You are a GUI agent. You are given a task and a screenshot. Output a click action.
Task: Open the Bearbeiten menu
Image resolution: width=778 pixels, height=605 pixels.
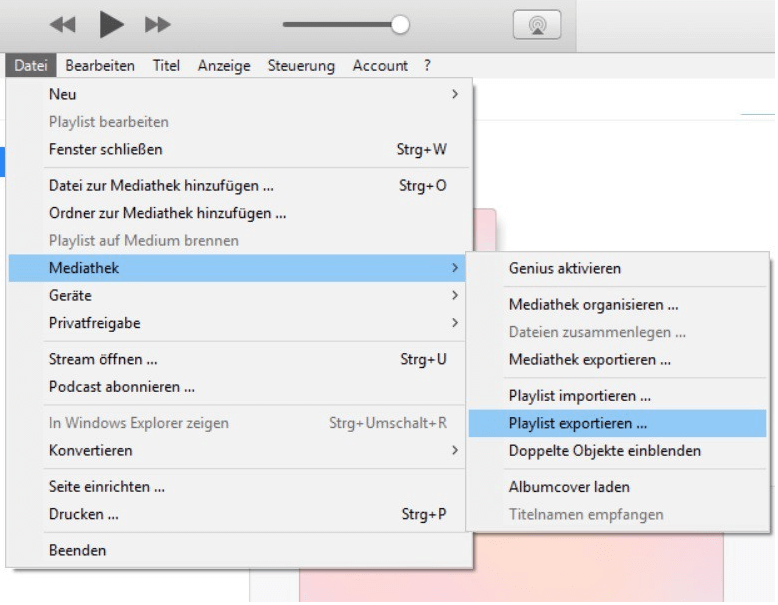[100, 65]
